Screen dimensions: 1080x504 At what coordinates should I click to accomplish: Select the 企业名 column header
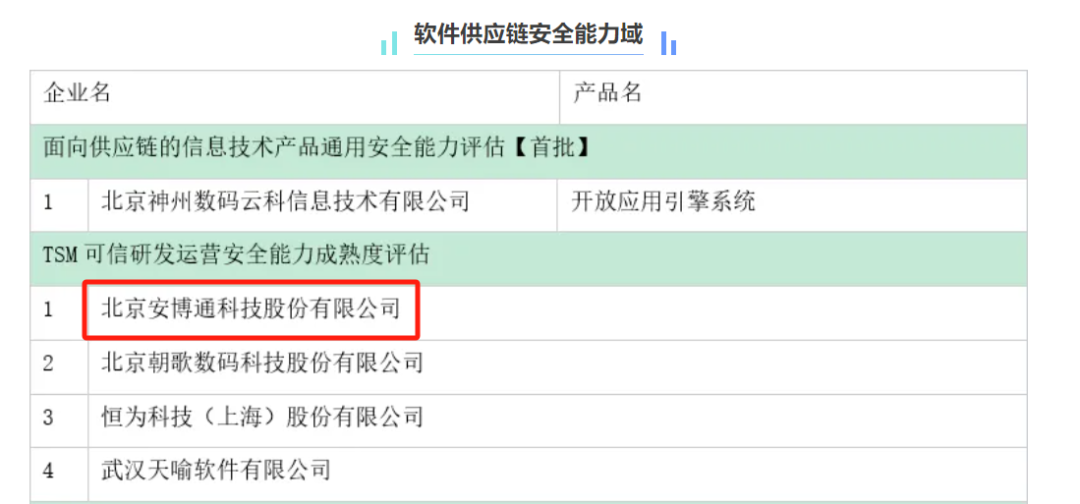pos(77,95)
